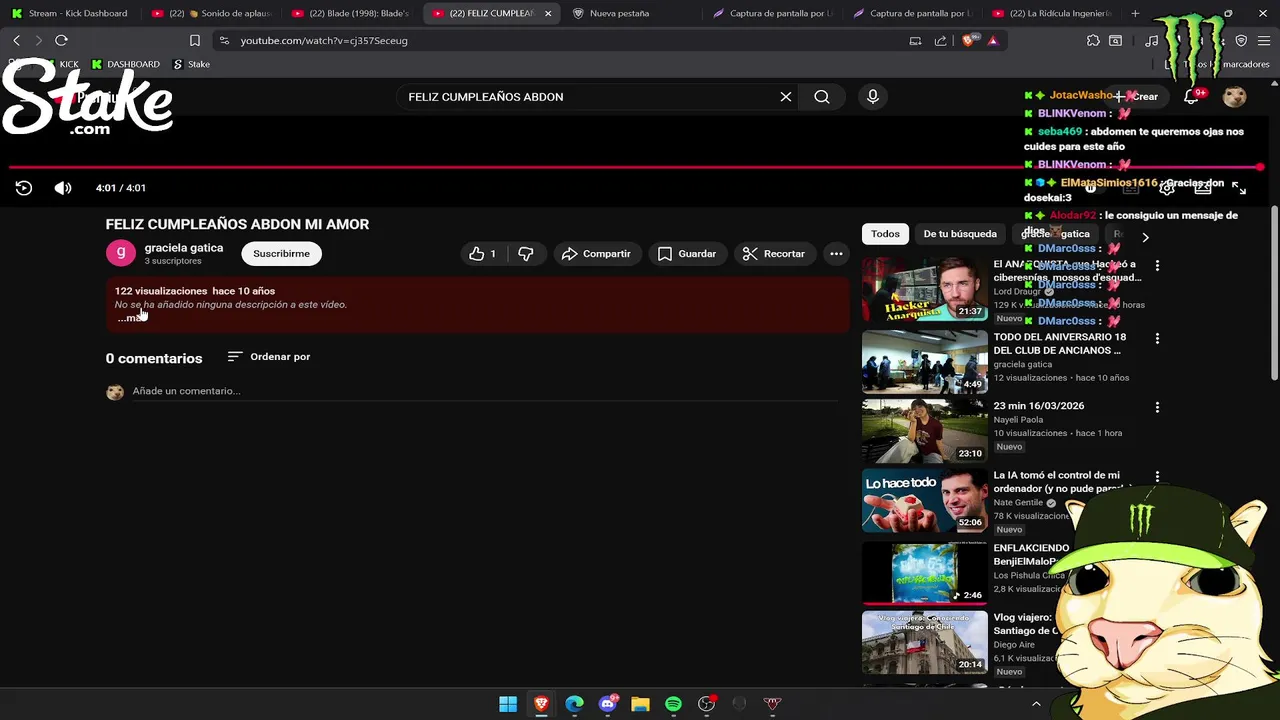The image size is (1280, 720).
Task: Open the browser hamburger menu
Action: (1263, 41)
